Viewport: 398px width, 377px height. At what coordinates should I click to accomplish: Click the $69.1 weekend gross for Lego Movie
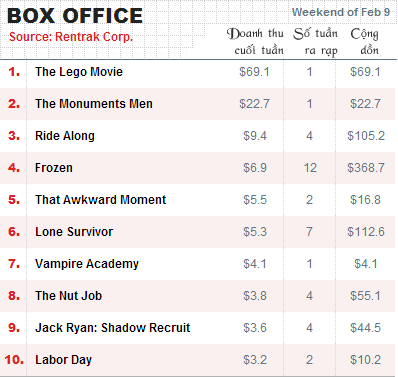pos(254,72)
